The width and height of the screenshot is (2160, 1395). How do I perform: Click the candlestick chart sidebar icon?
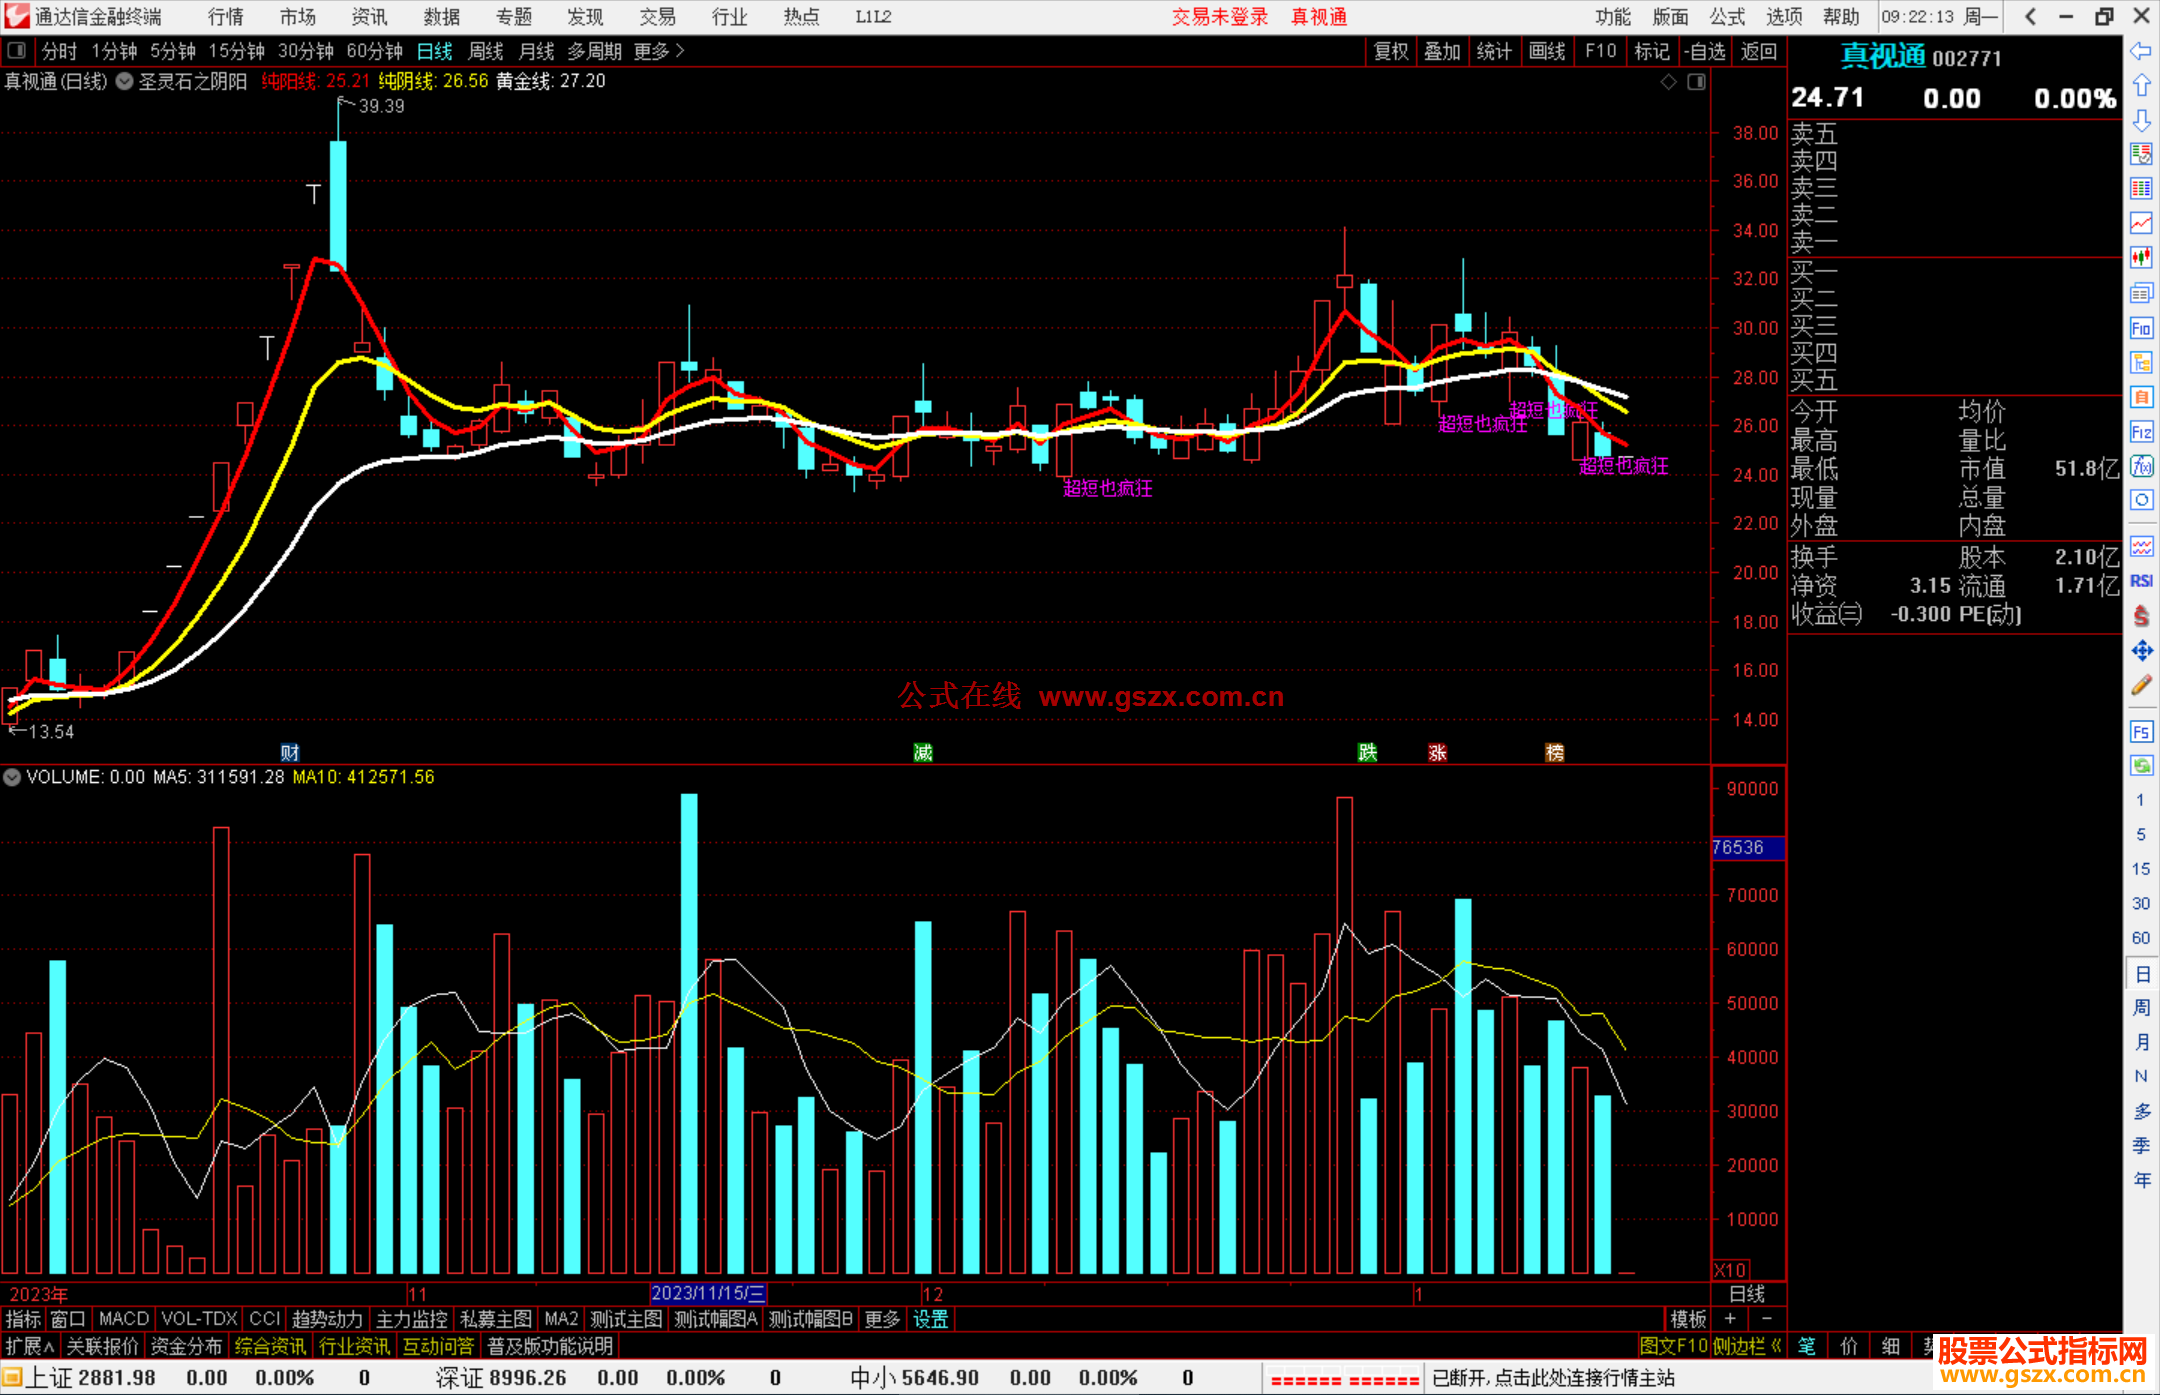point(2141,258)
